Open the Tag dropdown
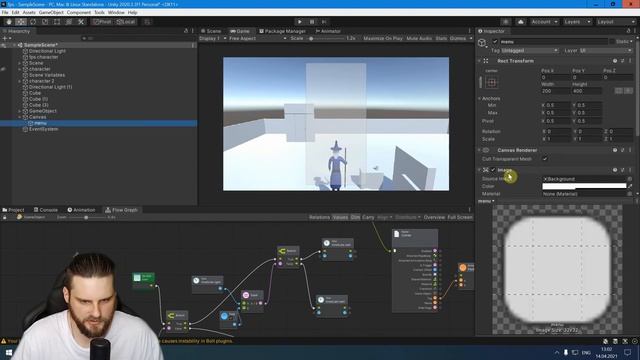This screenshot has width=640, height=360. [530, 51]
